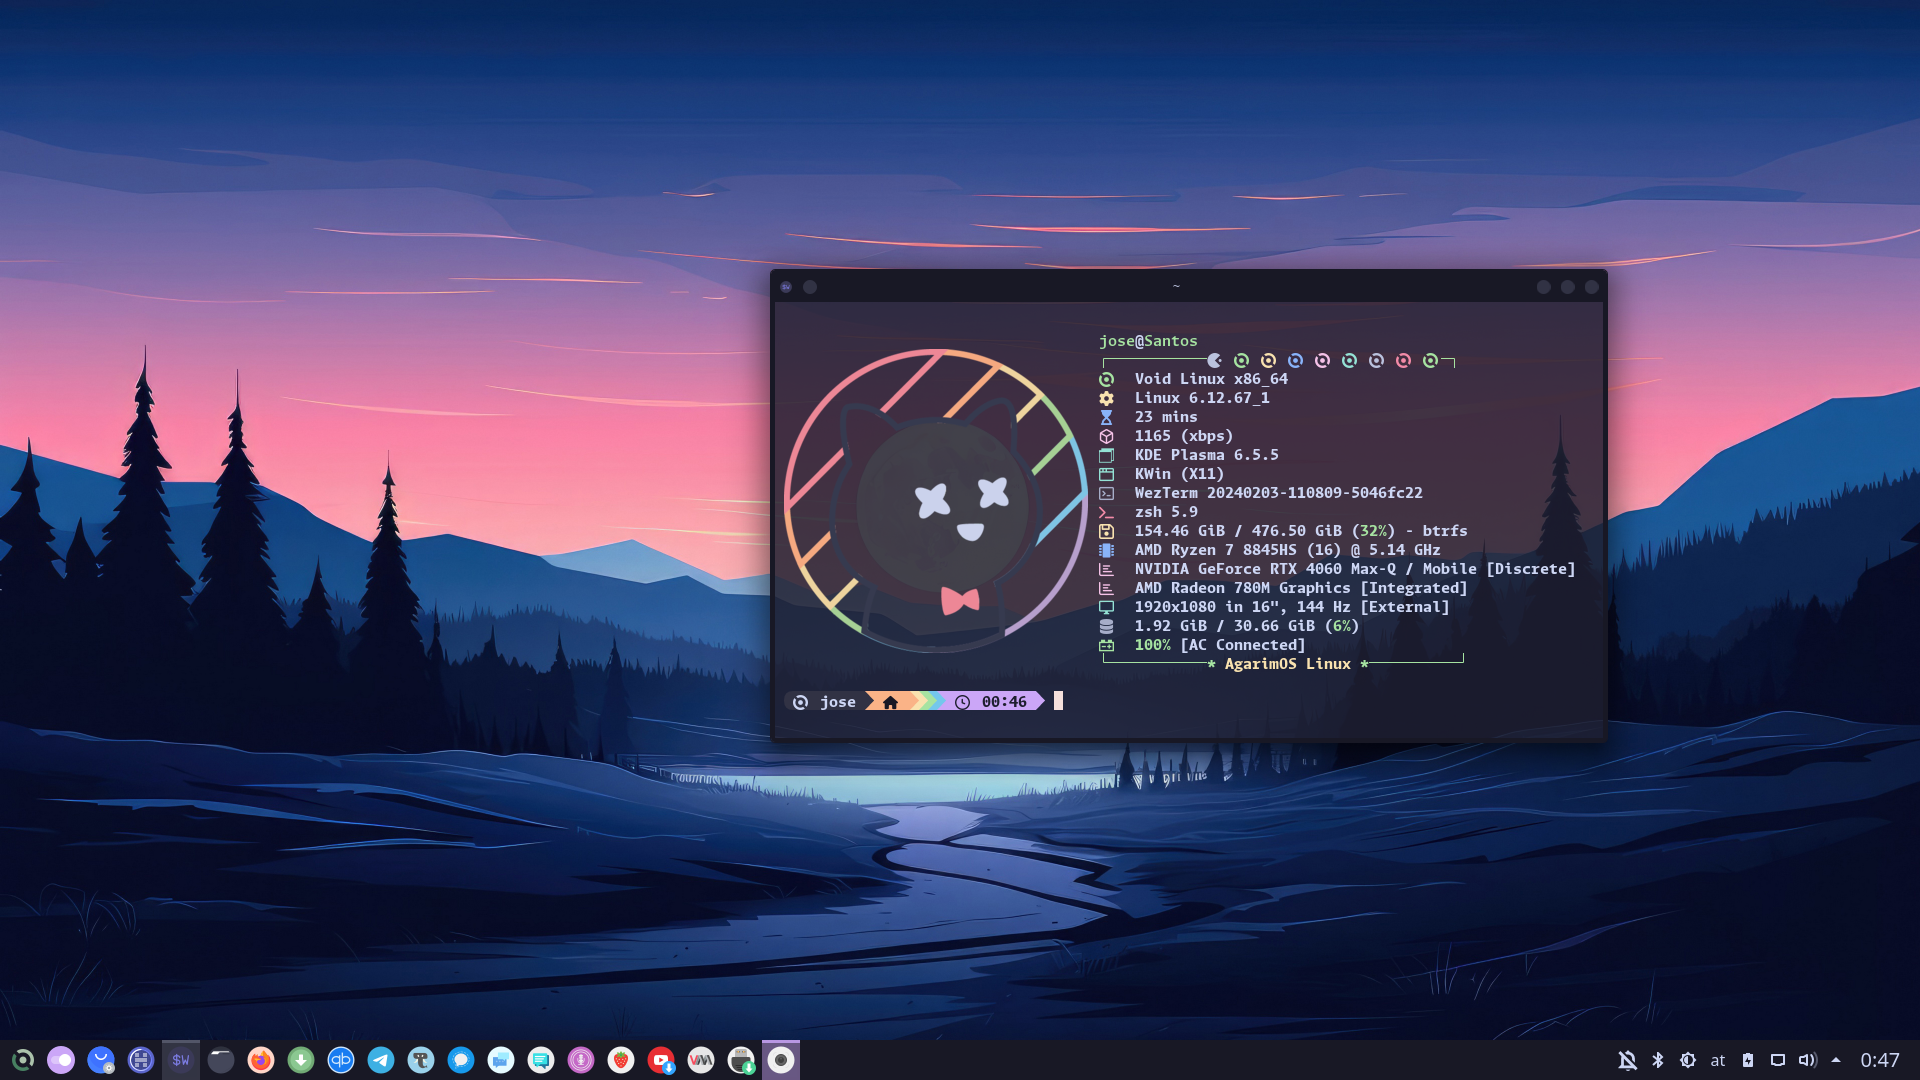Toggle Bluetooth from the system tray
1920x1080 pixels.
(1658, 1060)
